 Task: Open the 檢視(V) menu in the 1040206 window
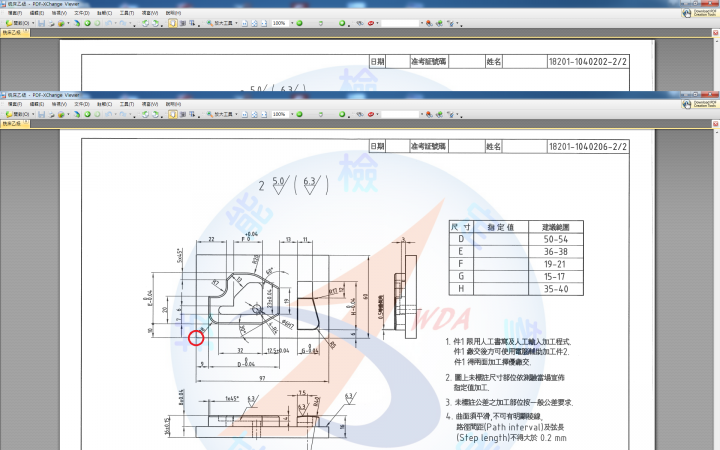59,104
